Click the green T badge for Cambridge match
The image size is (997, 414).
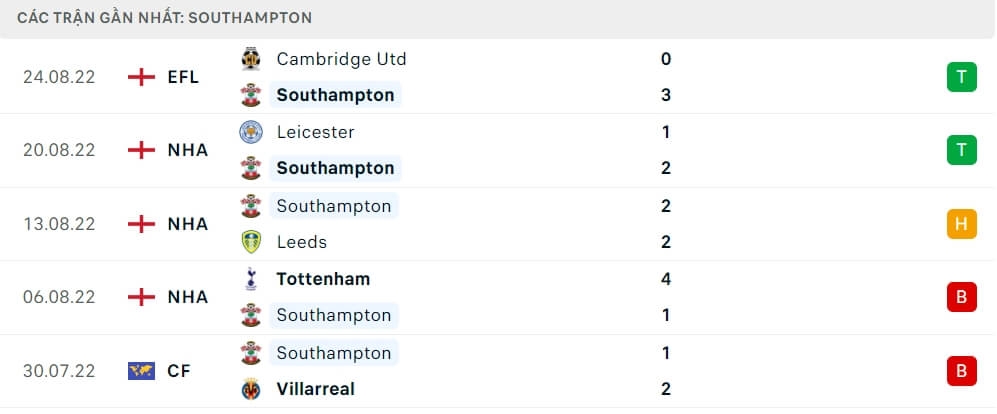pyautogui.click(x=961, y=77)
